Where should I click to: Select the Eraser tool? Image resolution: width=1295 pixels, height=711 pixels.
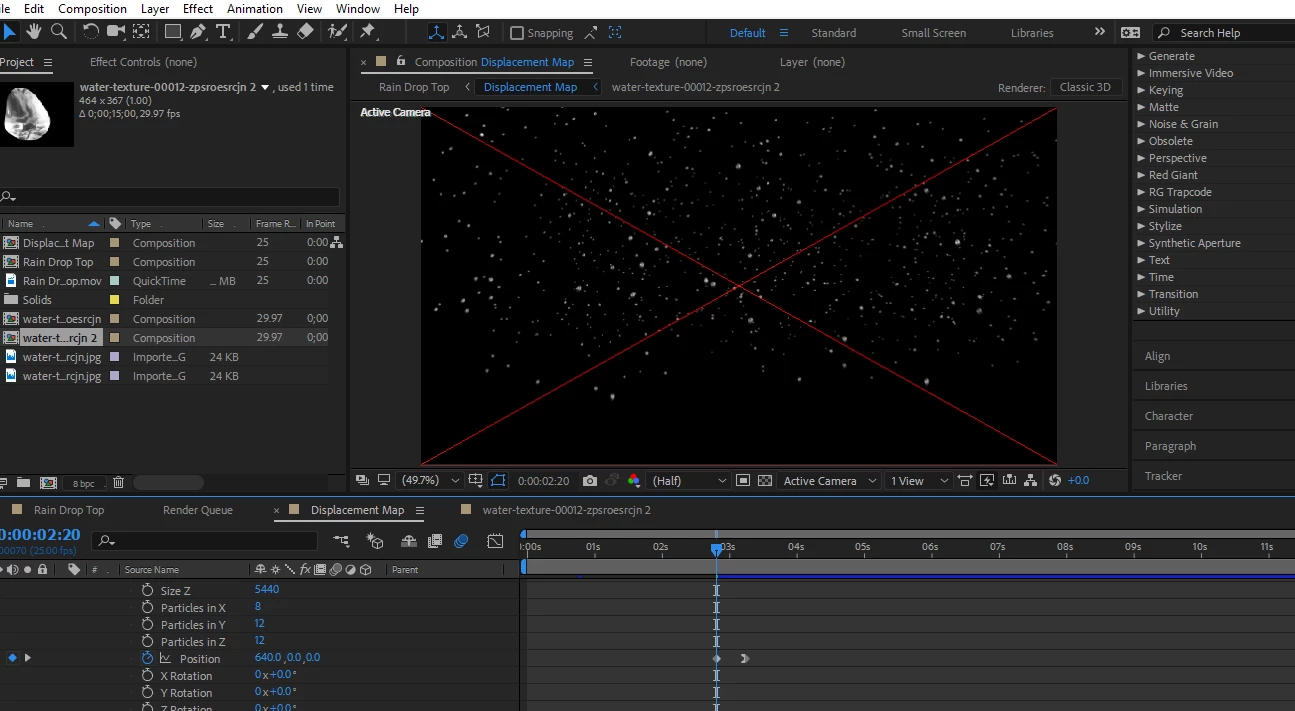pyautogui.click(x=306, y=32)
